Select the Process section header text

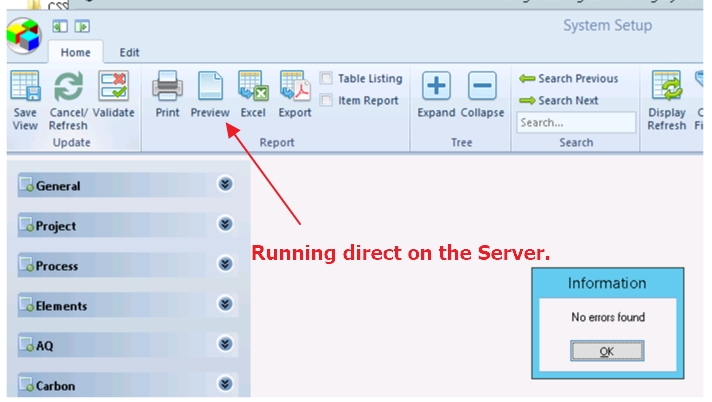[57, 266]
